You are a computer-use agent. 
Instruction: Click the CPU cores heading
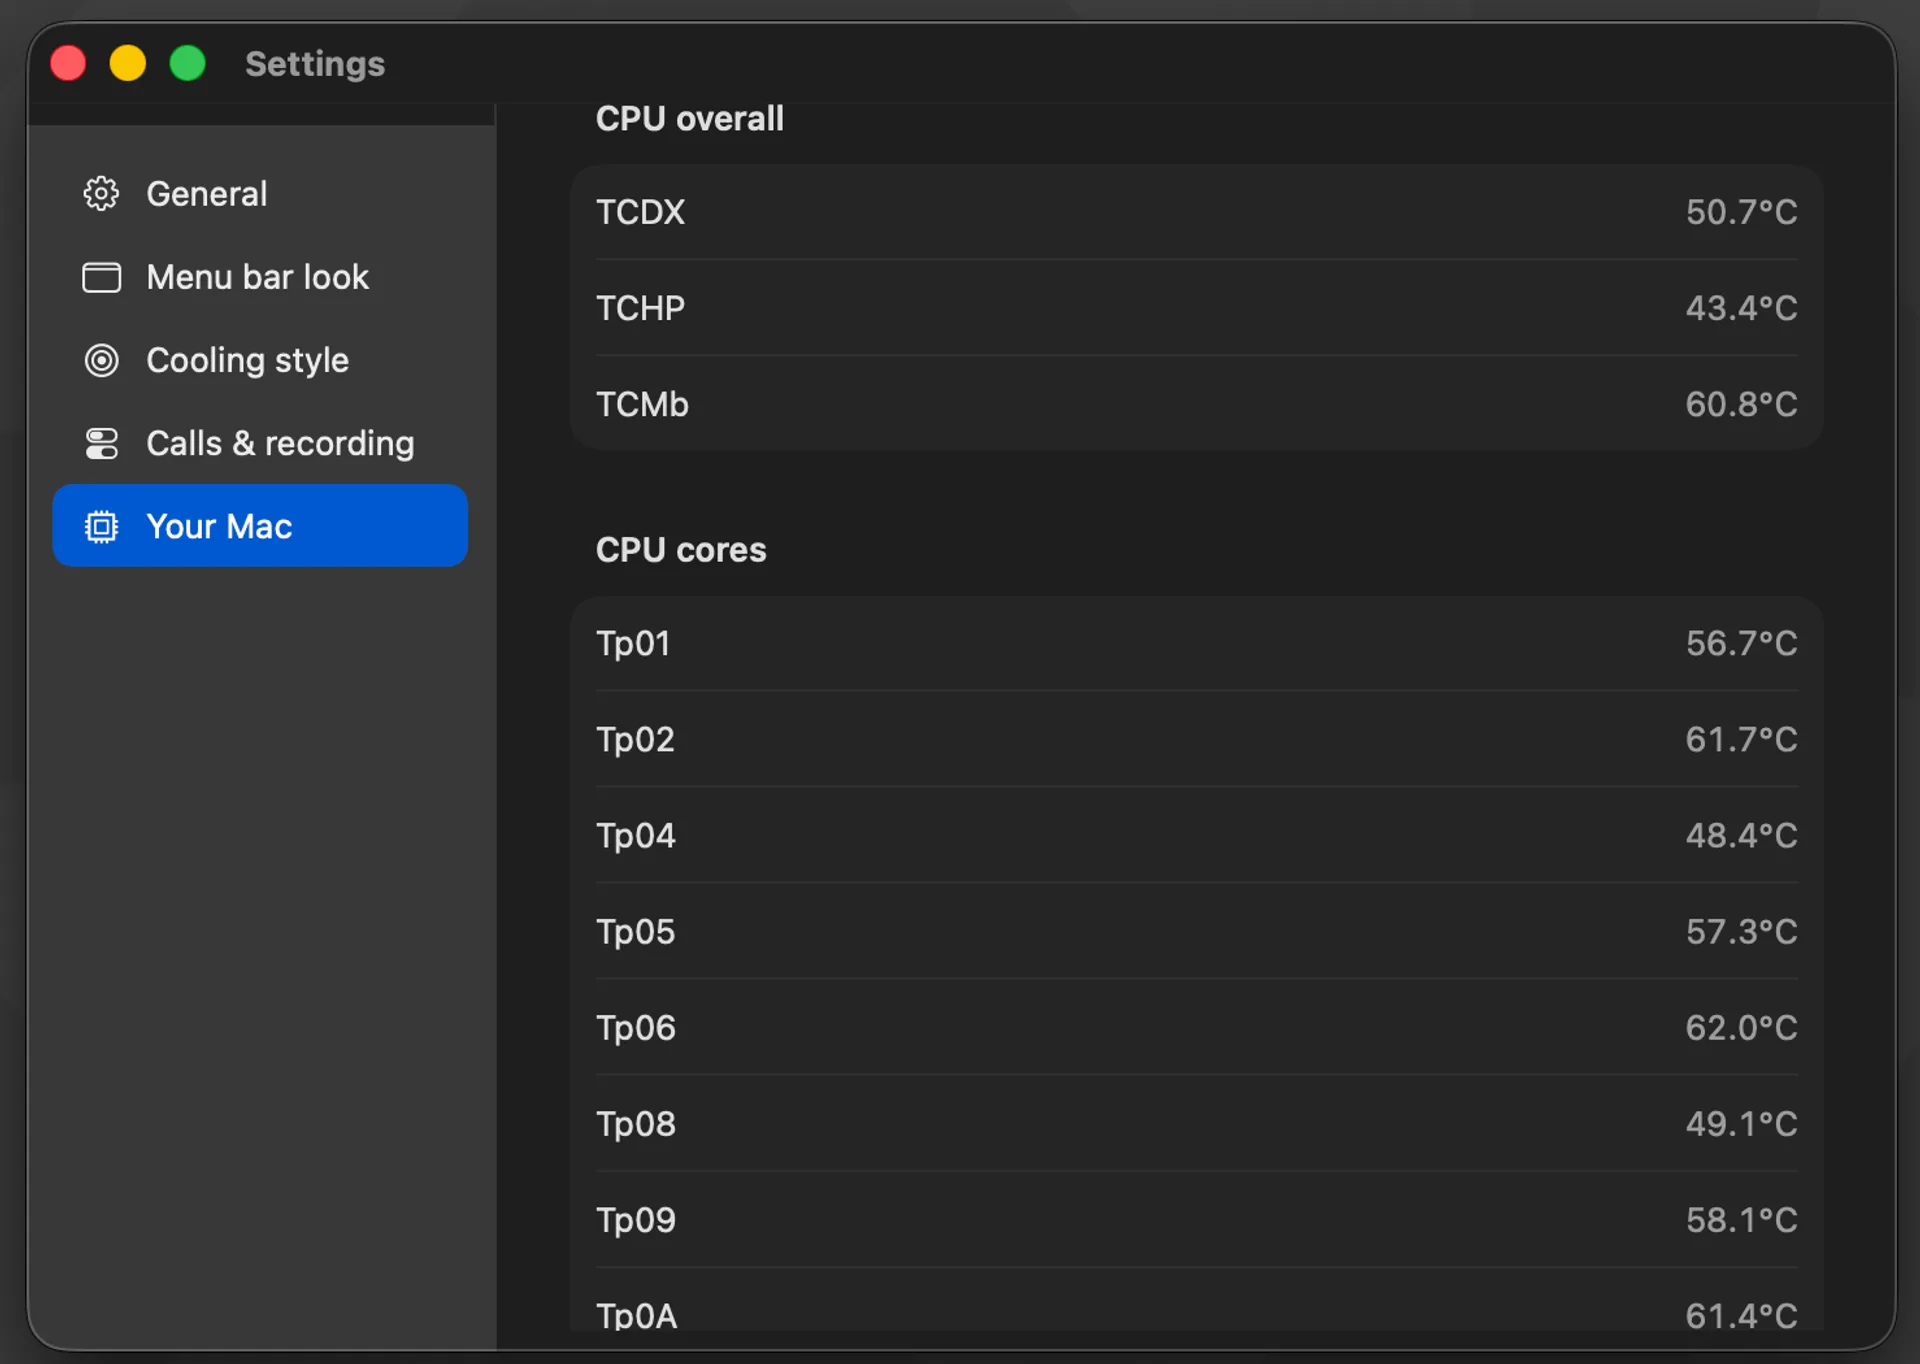pos(681,550)
